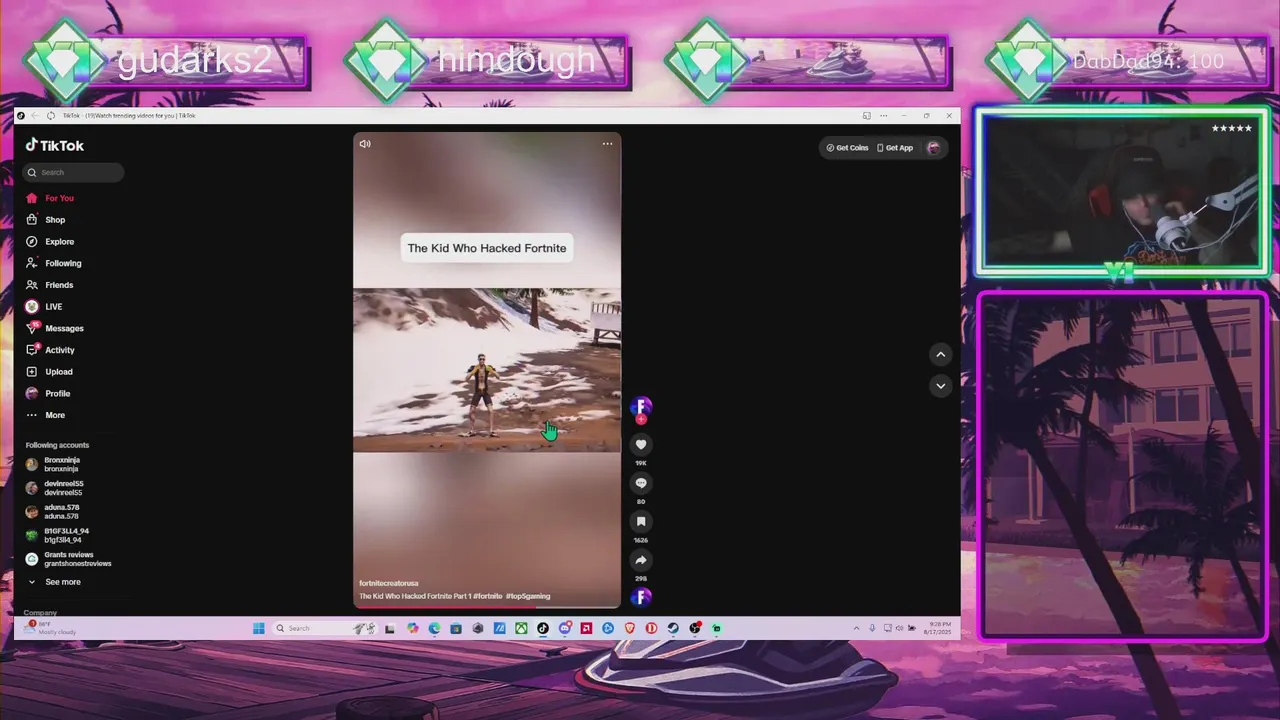
Task: Open the fortnitecreatorusa username on the video
Action: point(389,583)
